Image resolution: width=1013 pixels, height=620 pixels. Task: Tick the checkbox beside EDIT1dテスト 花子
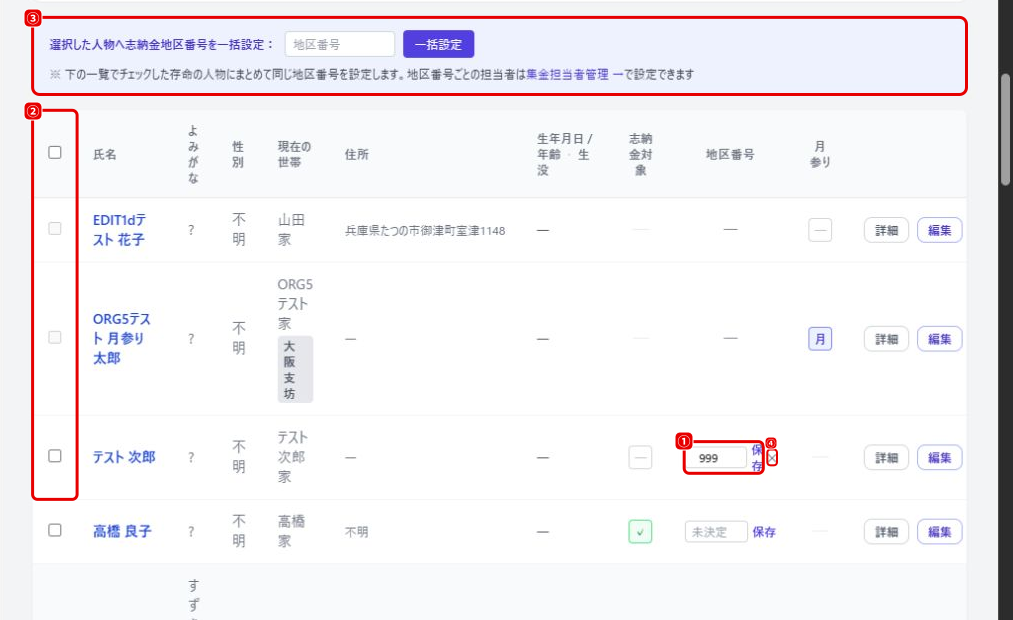click(x=55, y=229)
